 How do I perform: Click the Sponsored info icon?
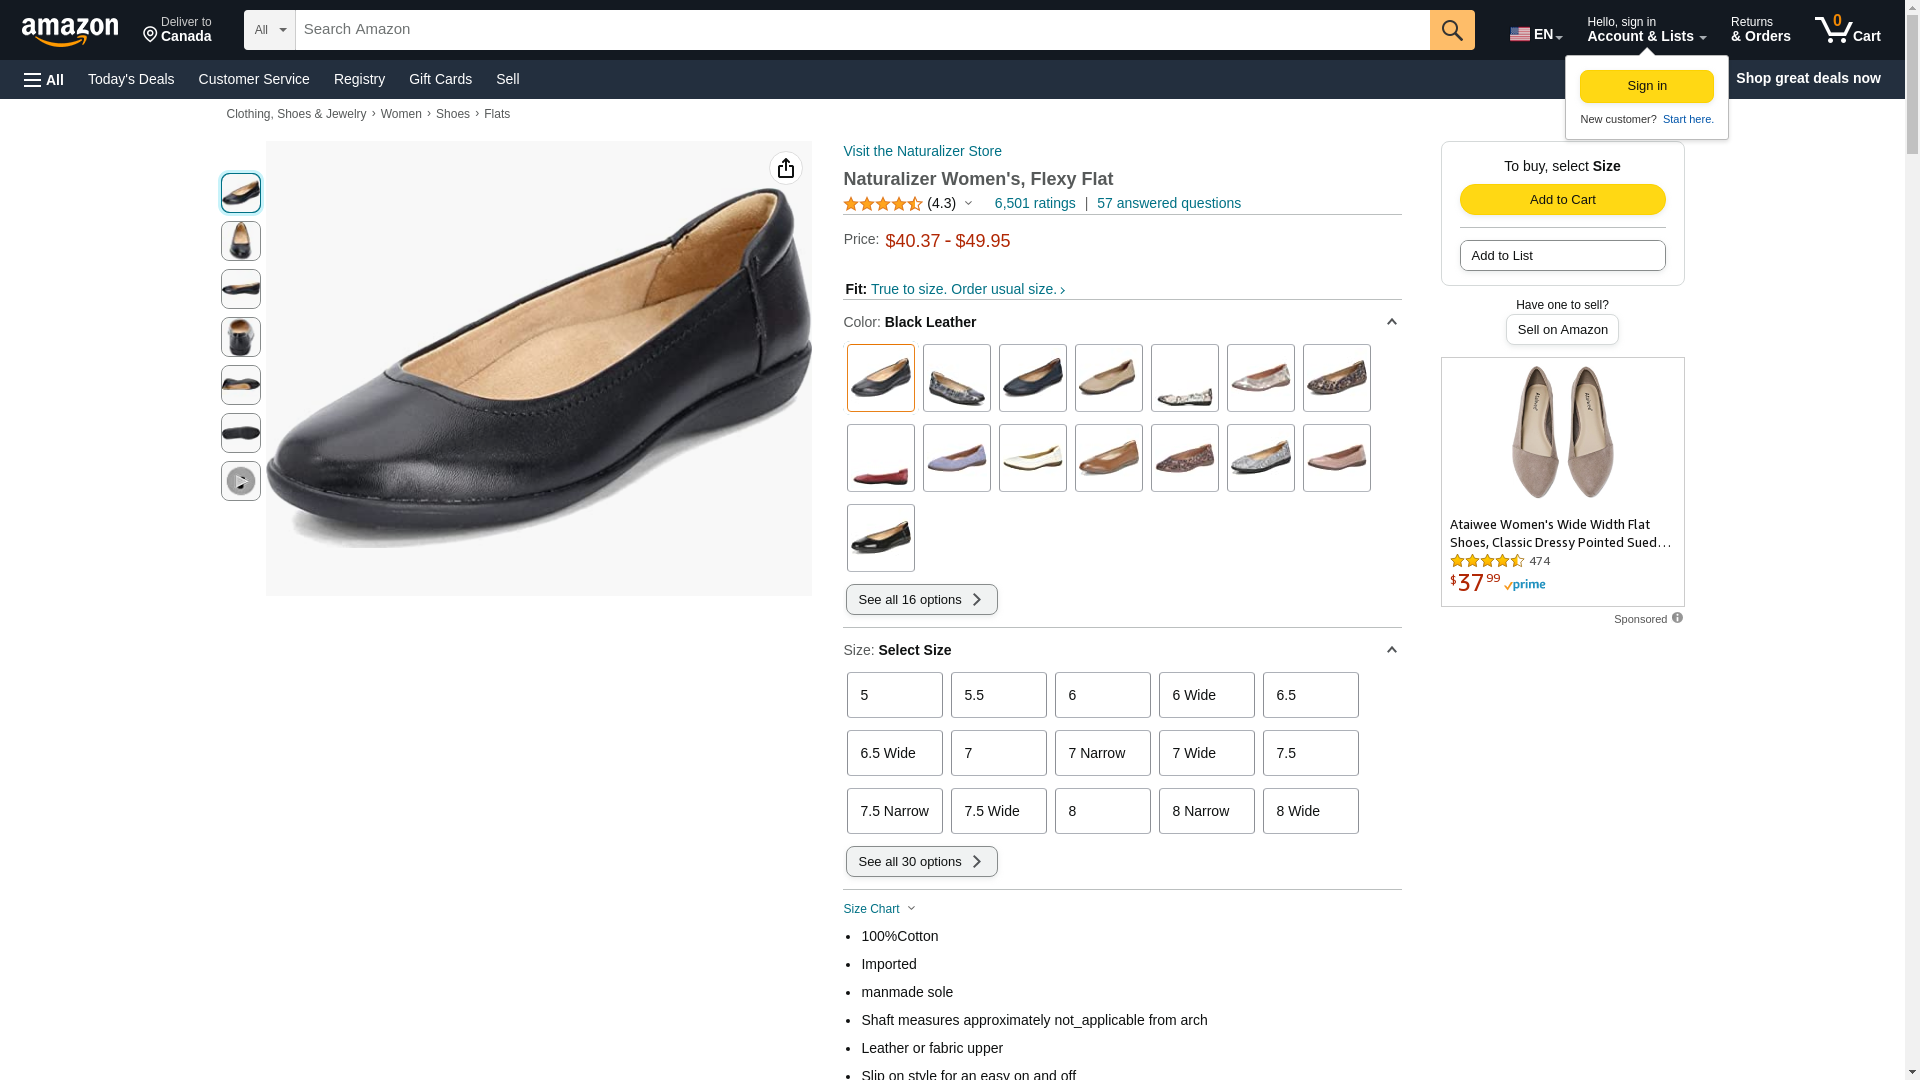(1677, 618)
